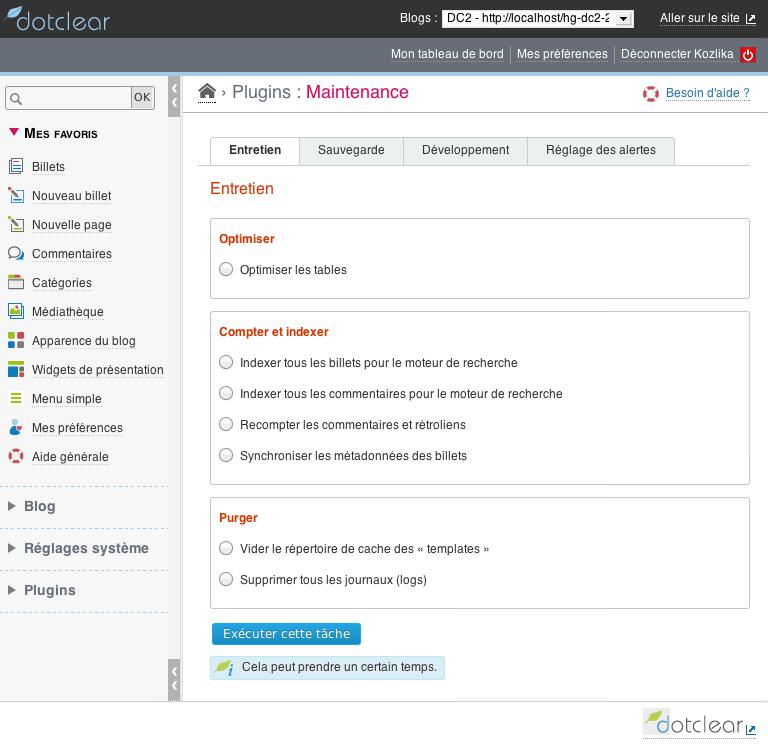Open the Besoin d'aide link
Image resolution: width=768 pixels, height=747 pixels.
[707, 93]
